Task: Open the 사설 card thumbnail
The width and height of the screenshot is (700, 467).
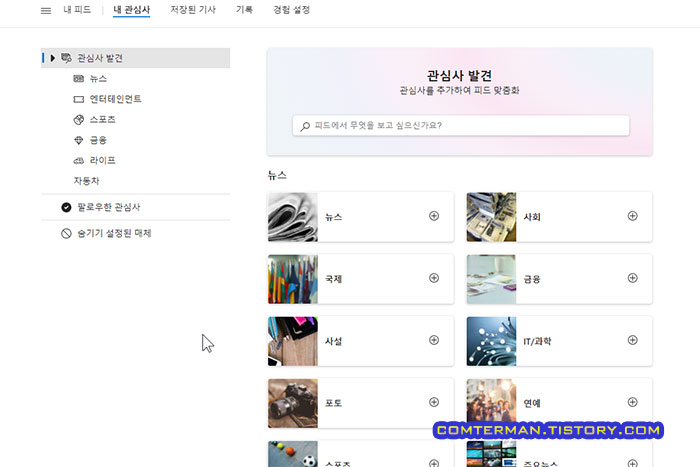Action: point(293,341)
